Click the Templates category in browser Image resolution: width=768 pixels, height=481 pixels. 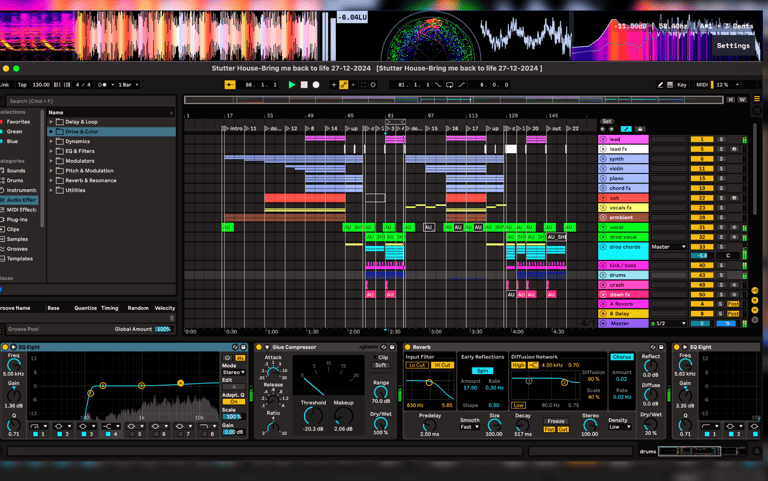(20, 258)
